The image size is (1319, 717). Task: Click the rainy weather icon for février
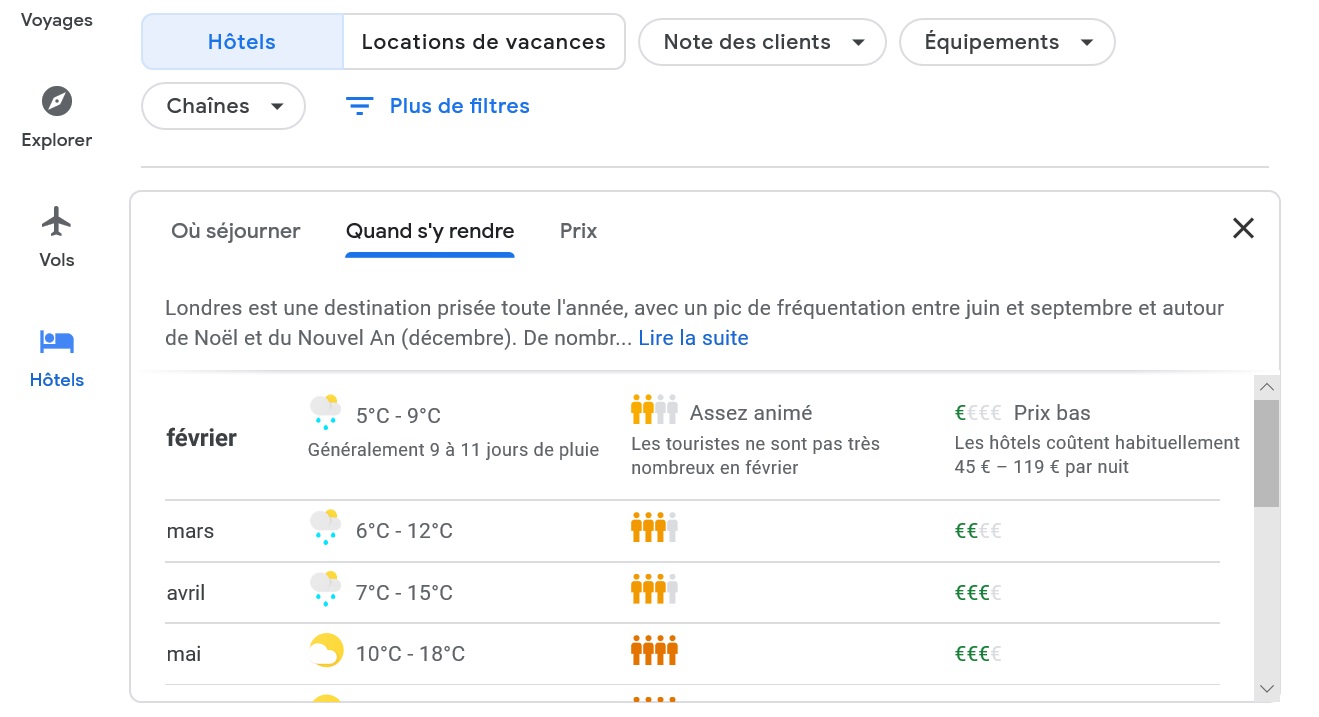tap(326, 412)
